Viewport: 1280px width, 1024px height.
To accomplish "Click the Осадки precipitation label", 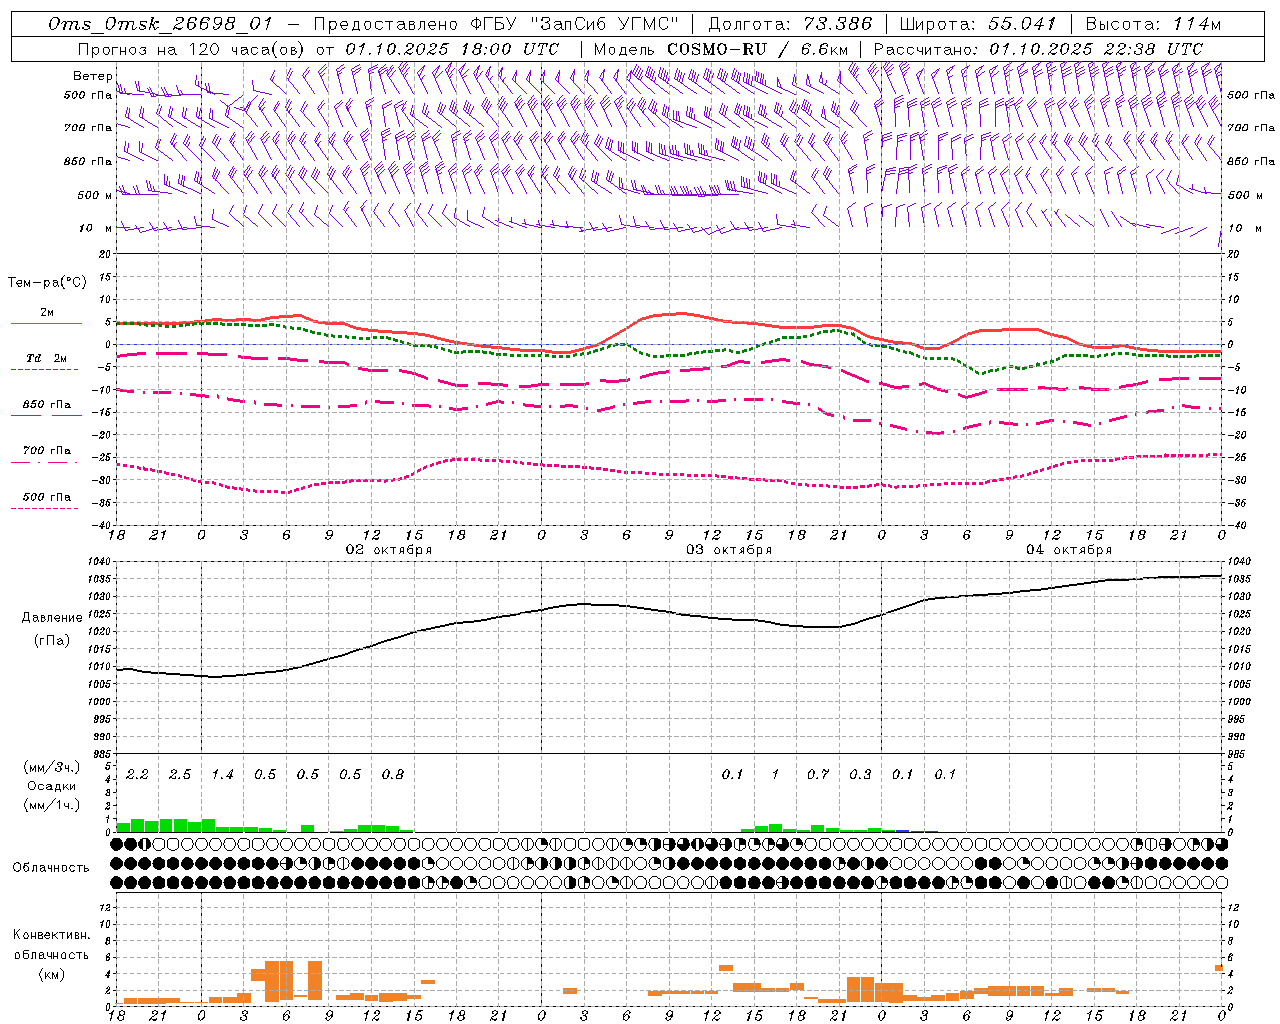I will coord(52,786).
